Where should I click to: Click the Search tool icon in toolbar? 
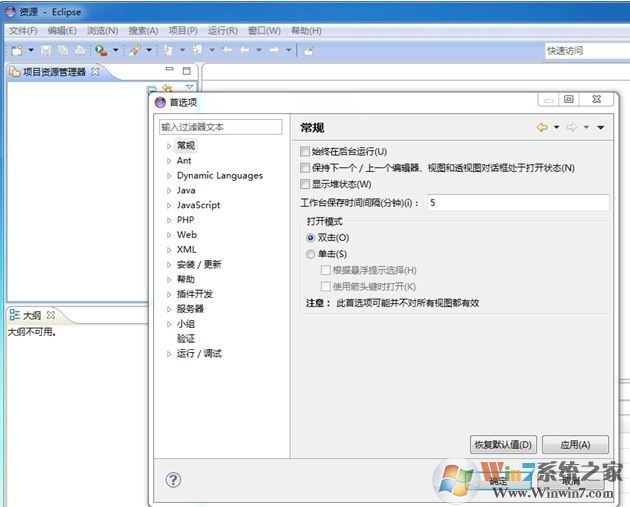point(135,50)
